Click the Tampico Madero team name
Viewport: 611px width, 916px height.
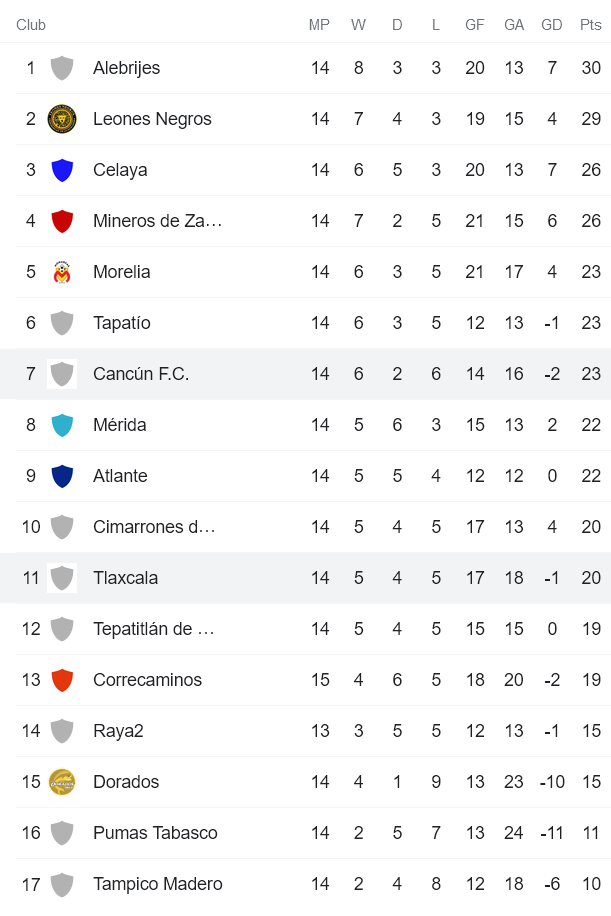pos(158,884)
